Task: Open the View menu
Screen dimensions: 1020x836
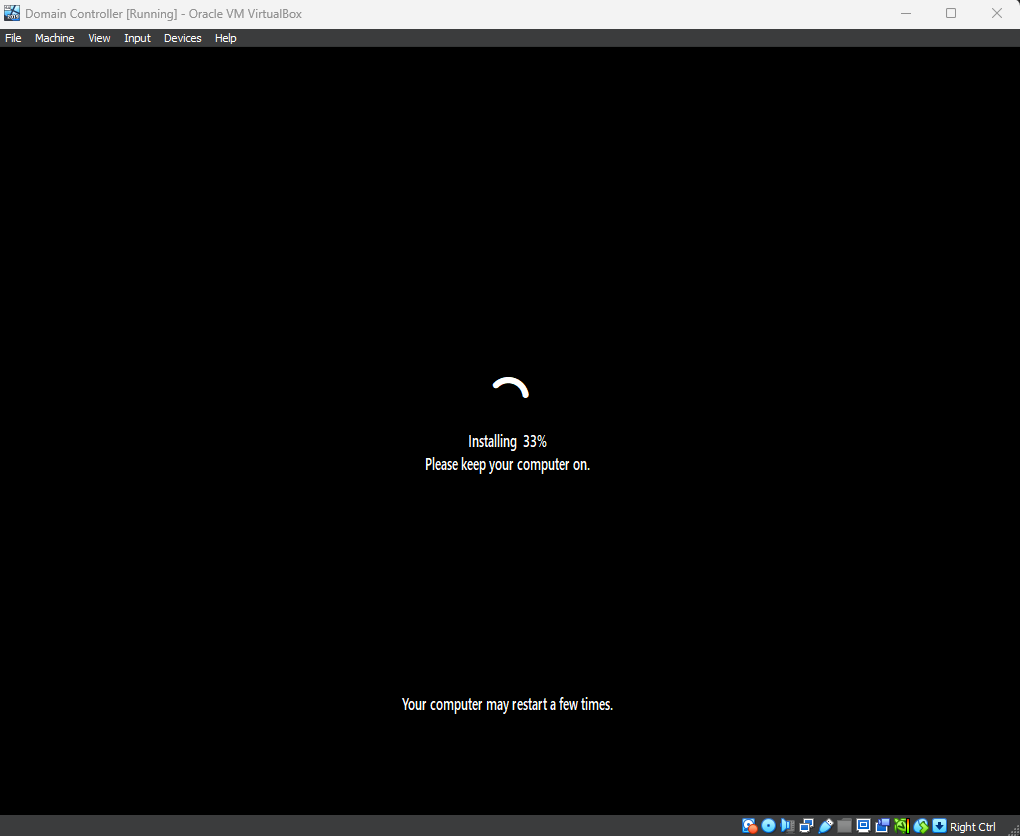Action: point(99,38)
